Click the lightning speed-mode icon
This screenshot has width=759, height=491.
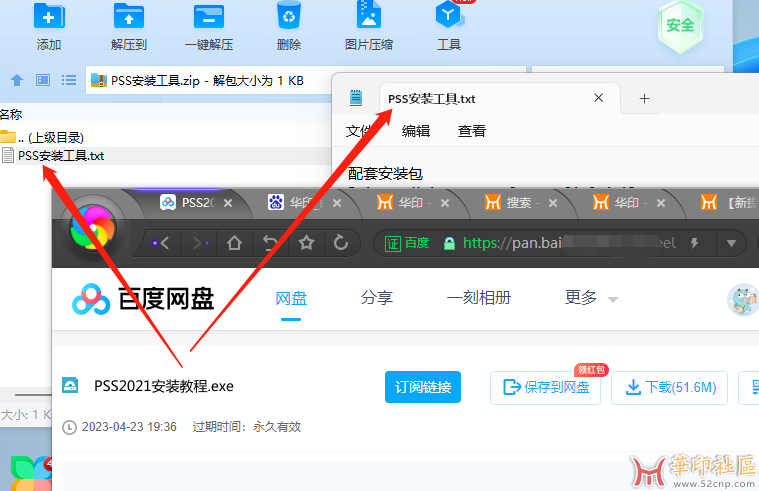tap(695, 243)
